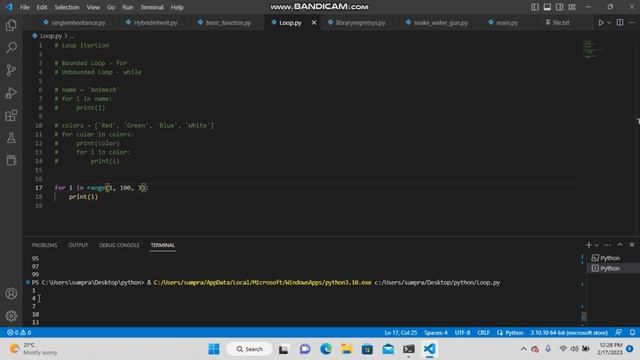This screenshot has height=360, width=640.
Task: Switch to main.py tab
Action: pyautogui.click(x=503, y=23)
